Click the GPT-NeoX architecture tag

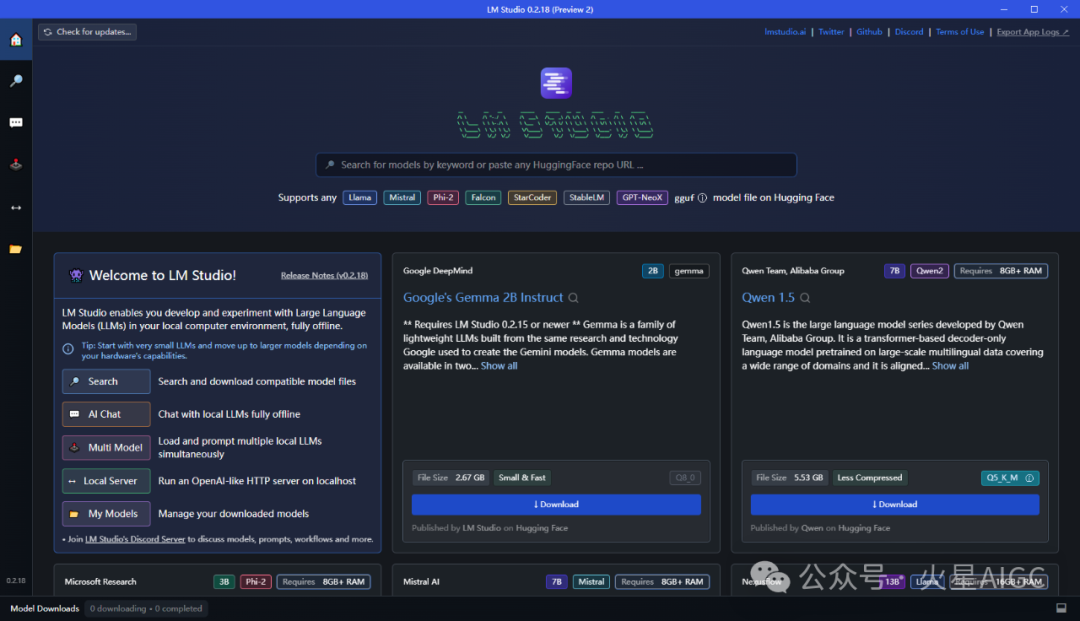click(x=642, y=198)
